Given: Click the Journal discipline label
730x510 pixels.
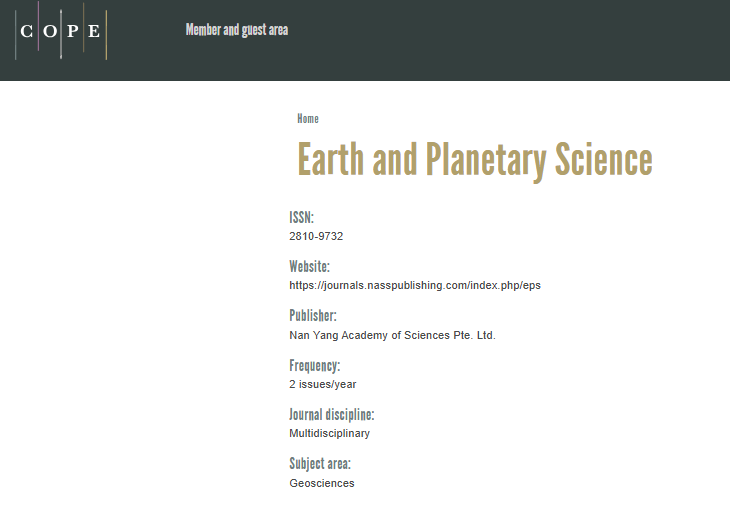Looking at the screenshot, I should pyautogui.click(x=331, y=415).
